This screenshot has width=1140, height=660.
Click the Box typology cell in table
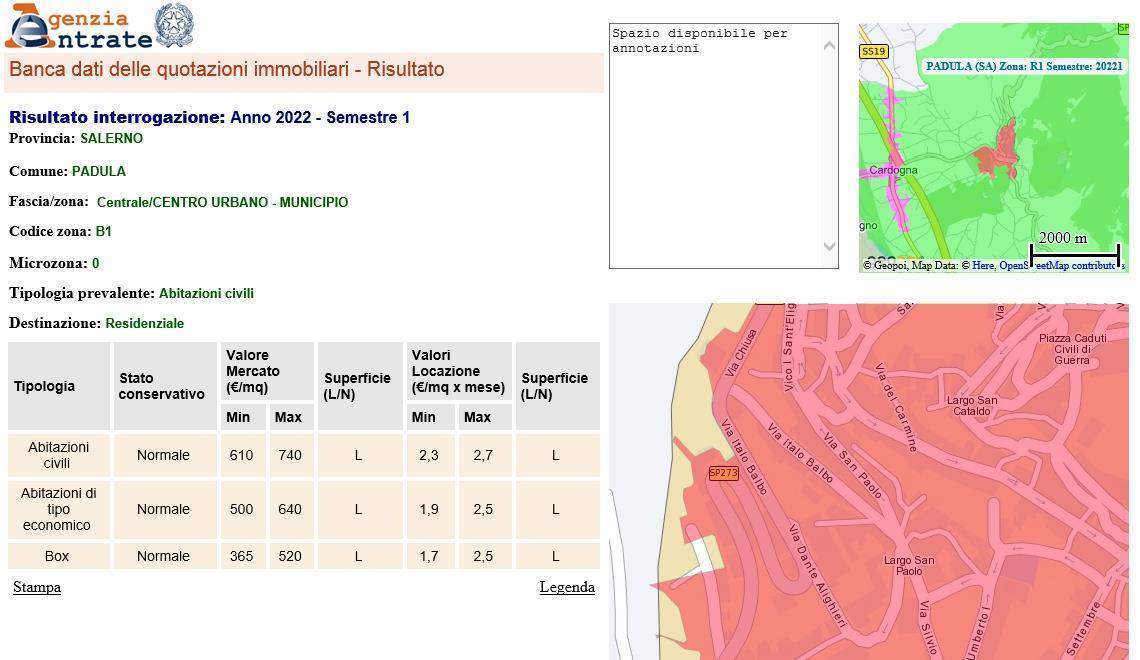coord(58,556)
